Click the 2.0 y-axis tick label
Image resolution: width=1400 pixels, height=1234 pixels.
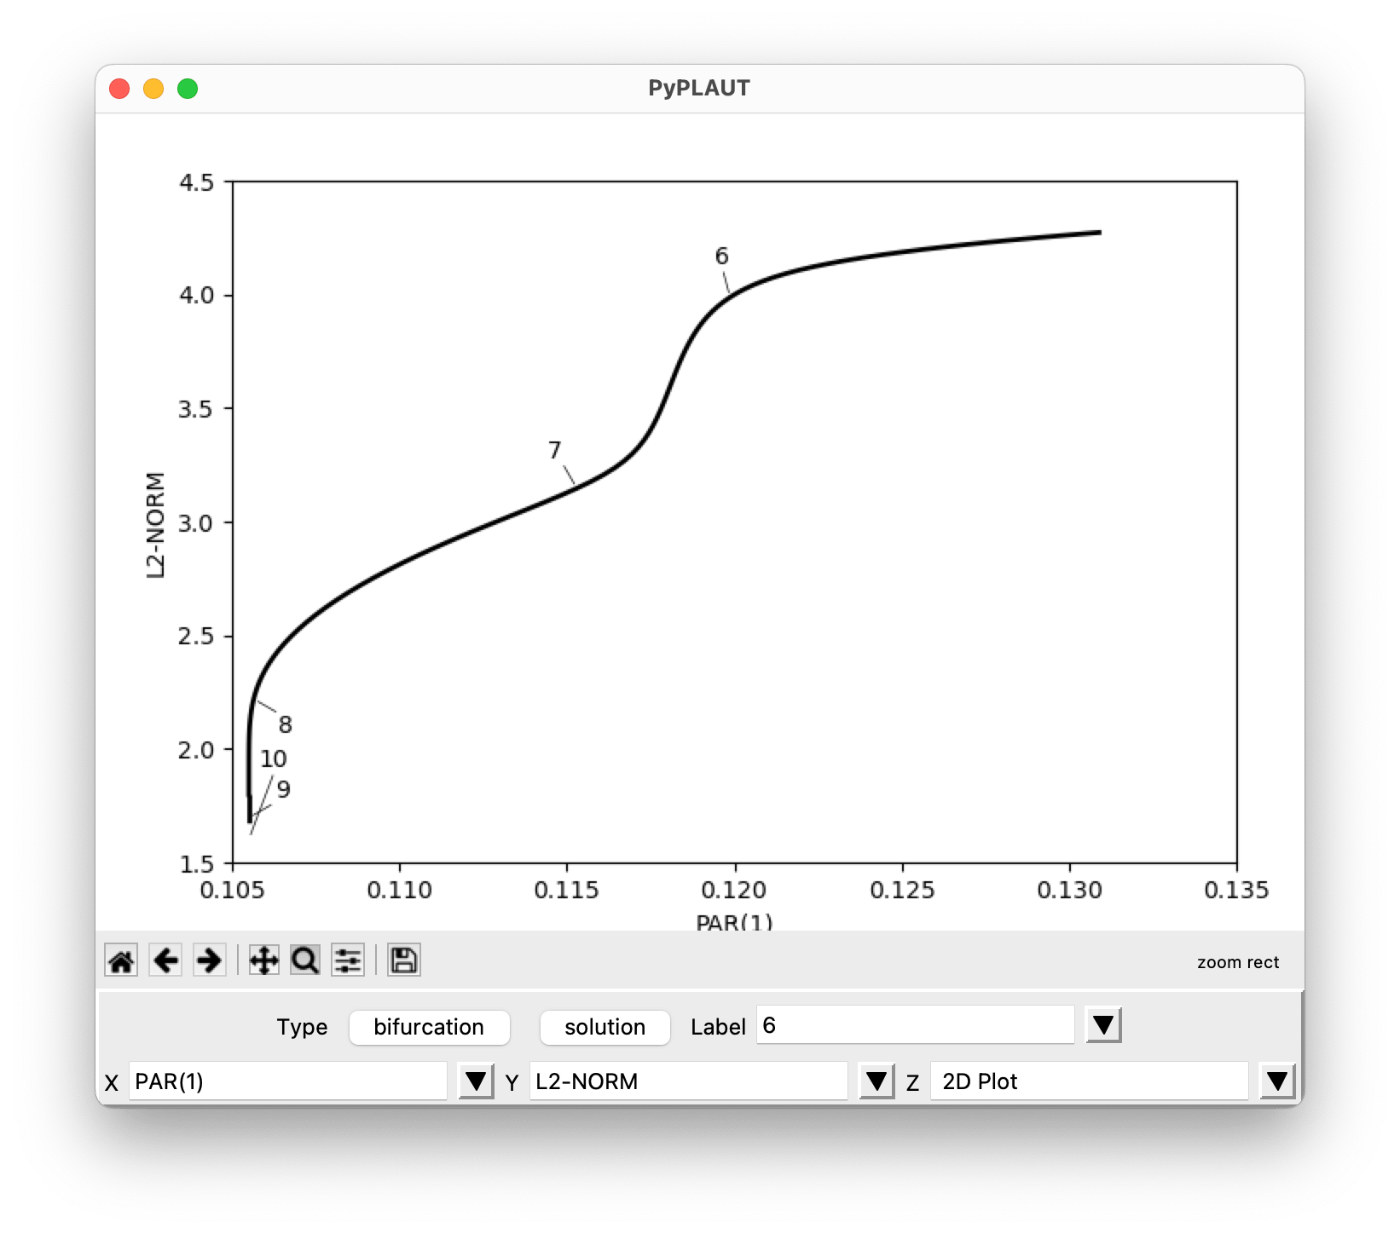[196, 750]
